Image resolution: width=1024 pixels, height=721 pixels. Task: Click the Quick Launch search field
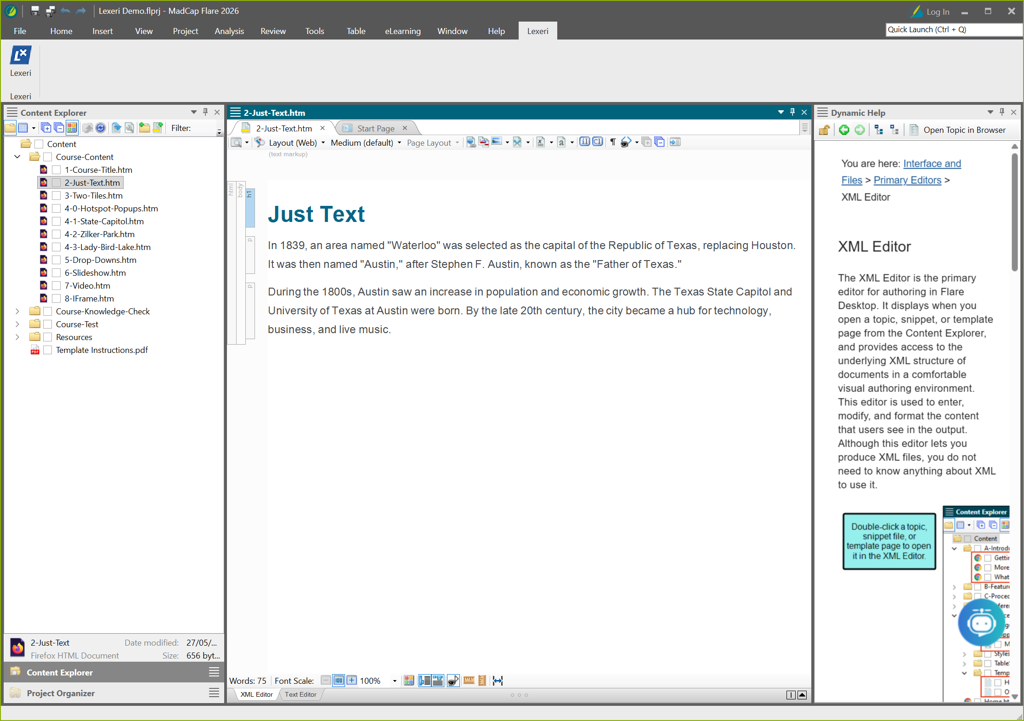(954, 29)
